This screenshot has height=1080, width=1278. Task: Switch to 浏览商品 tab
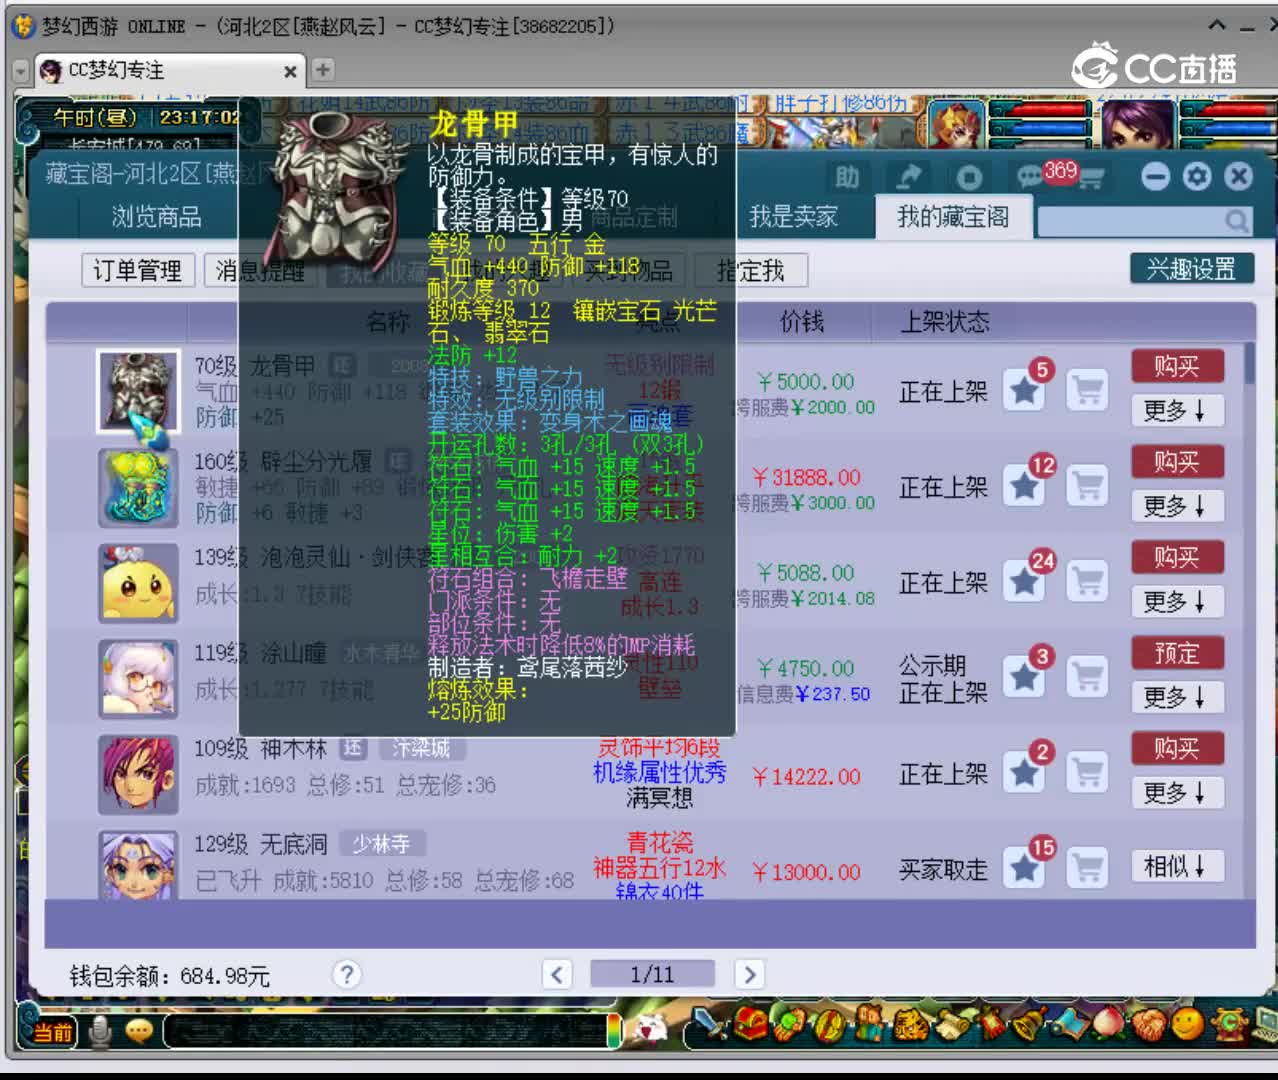[156, 217]
